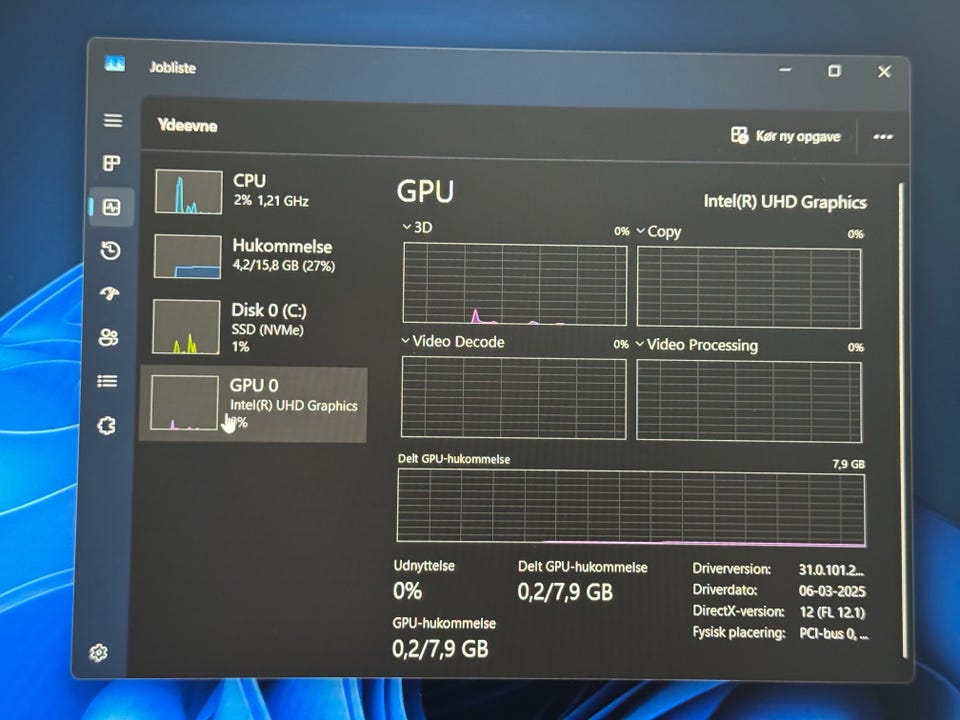Open the Startup apps icon
Image resolution: width=960 pixels, height=720 pixels.
coord(110,294)
